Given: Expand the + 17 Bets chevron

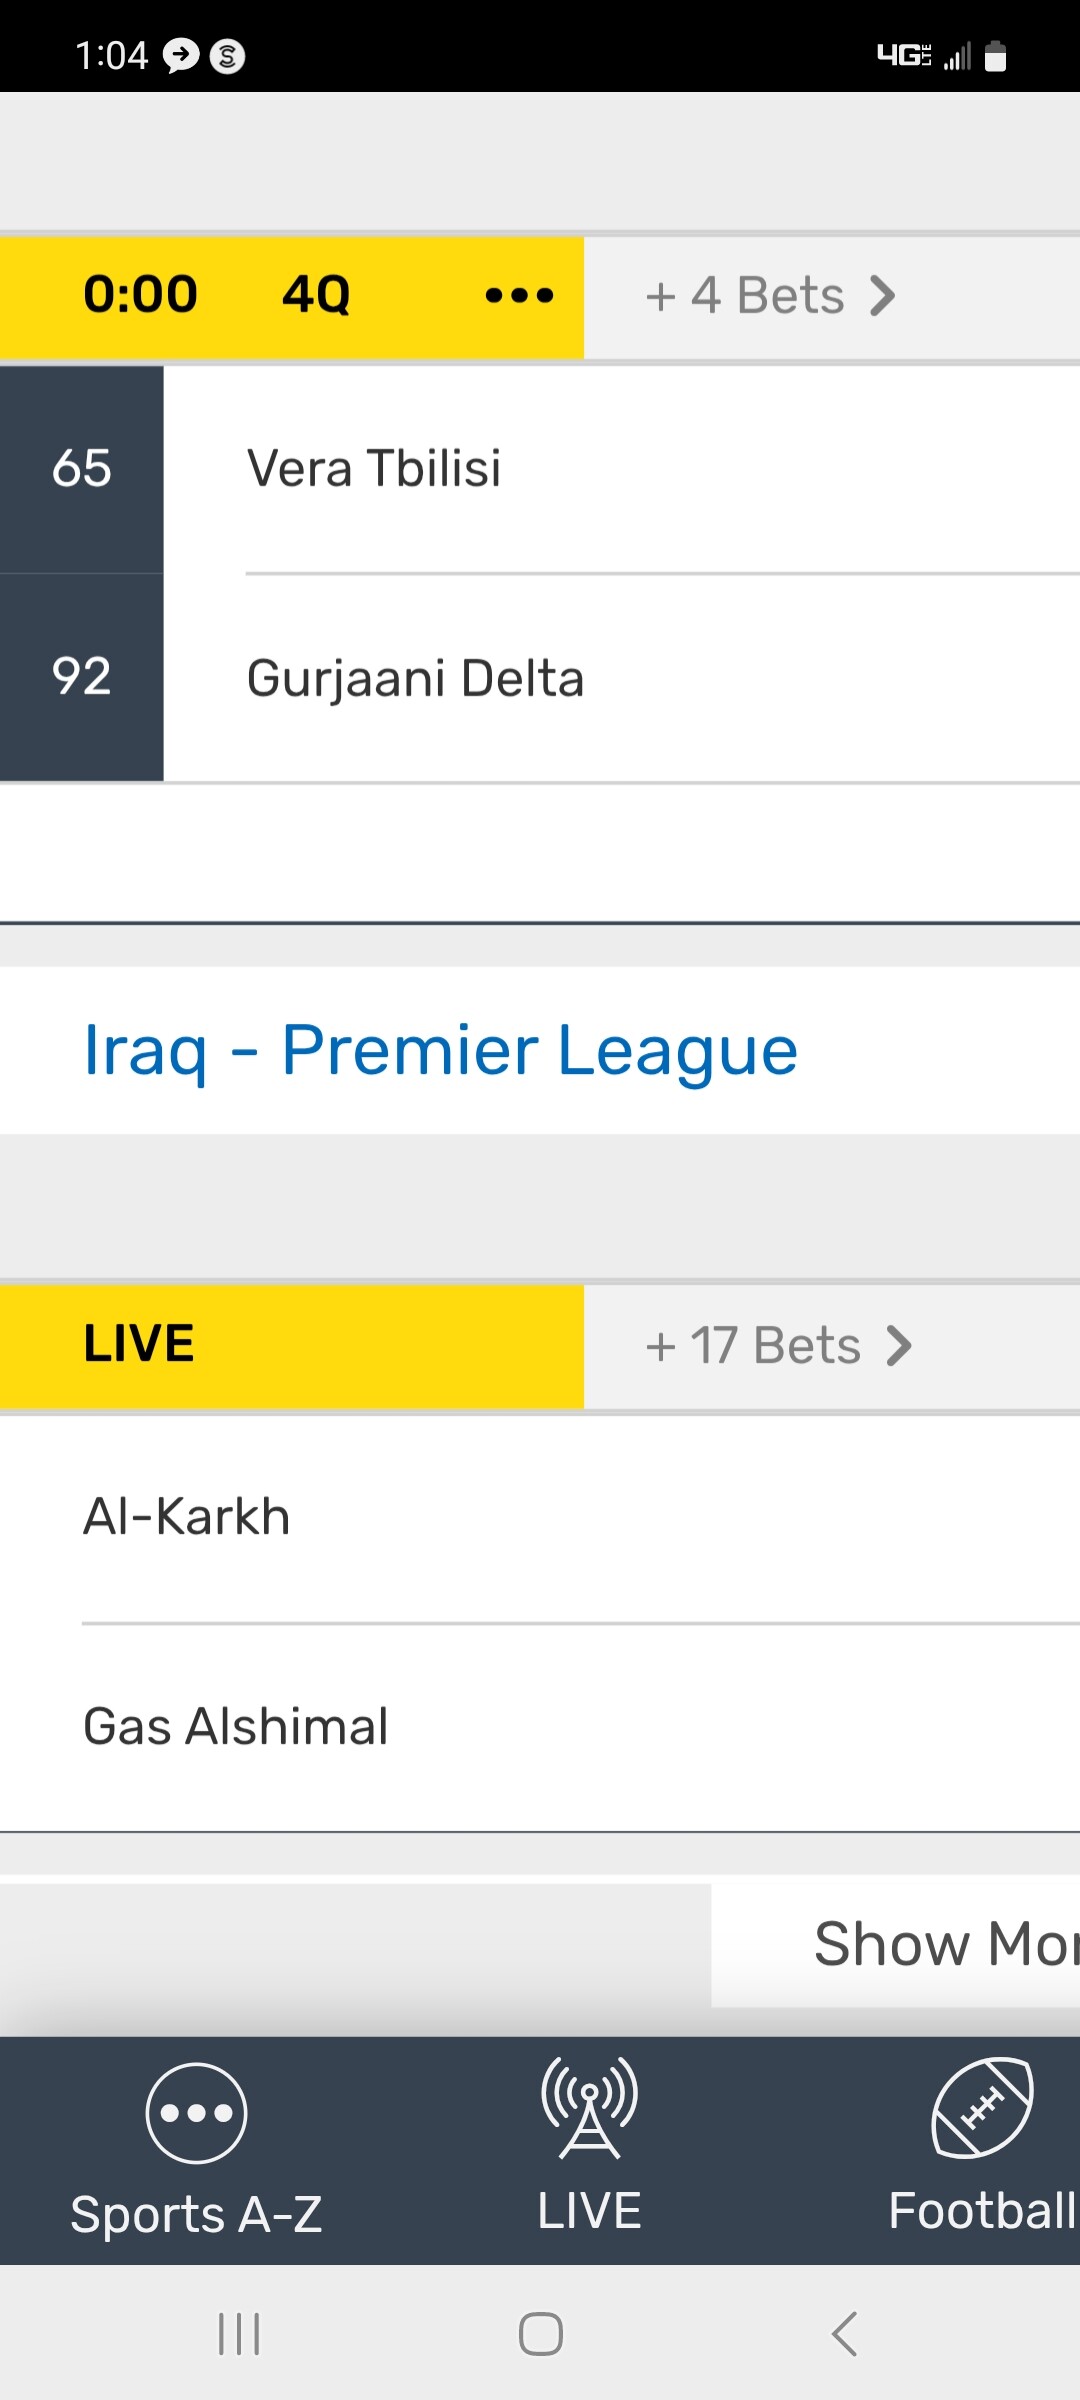Looking at the screenshot, I should click(x=898, y=1346).
